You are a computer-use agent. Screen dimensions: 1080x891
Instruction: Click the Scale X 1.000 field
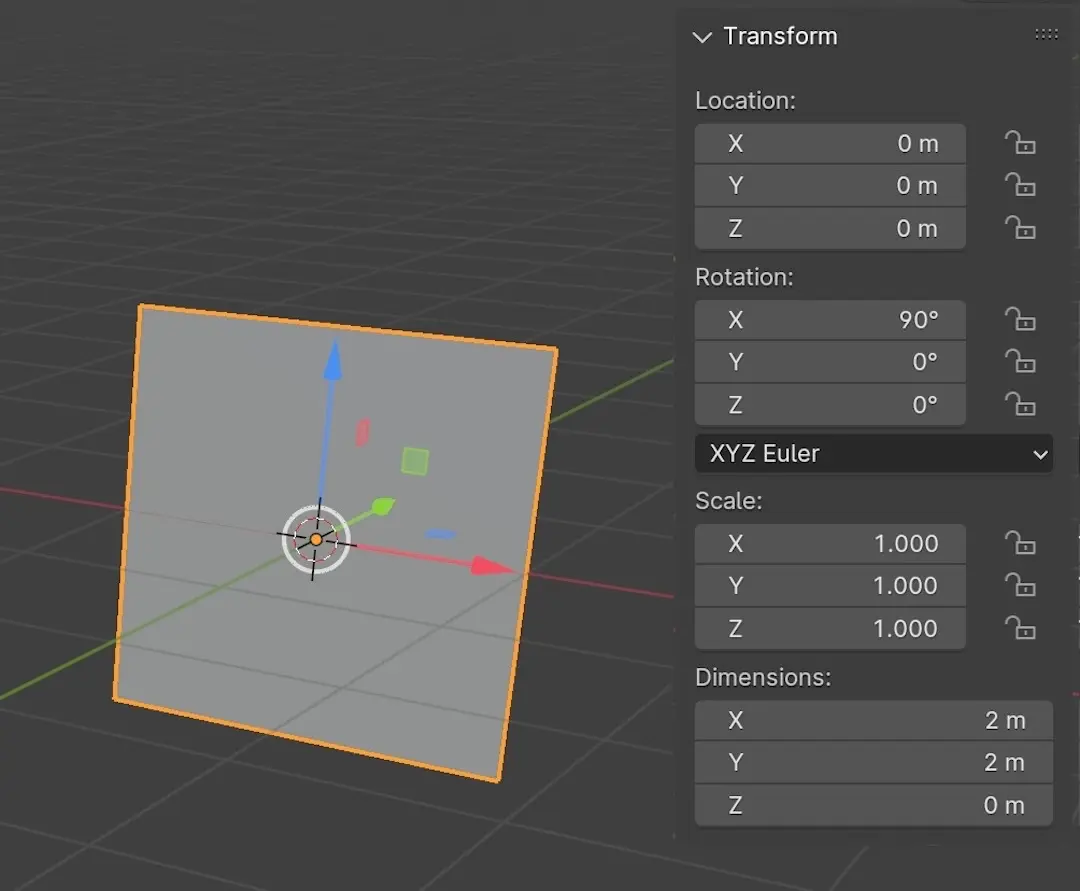[830, 544]
